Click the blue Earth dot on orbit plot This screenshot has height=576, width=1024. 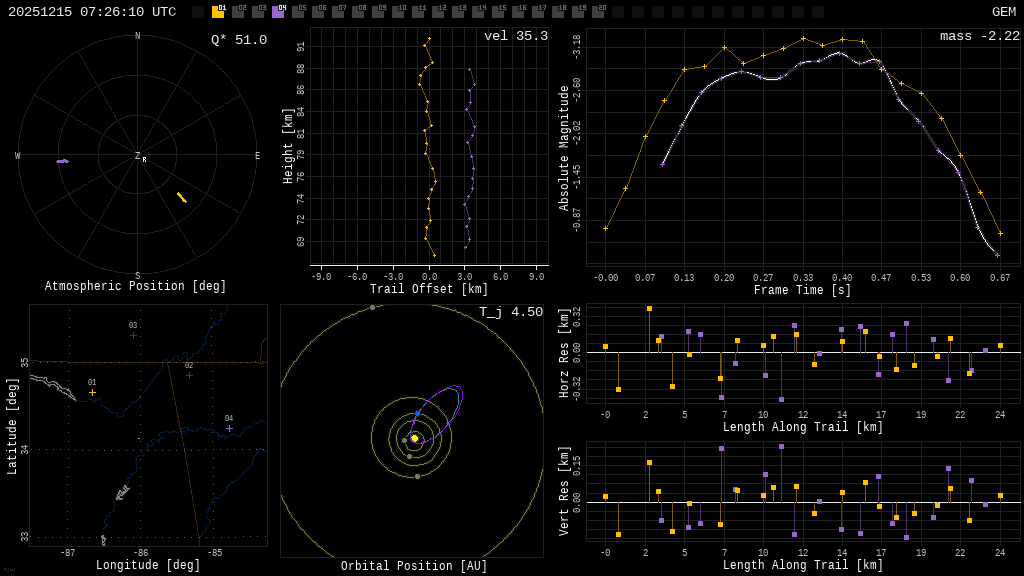[417, 413]
